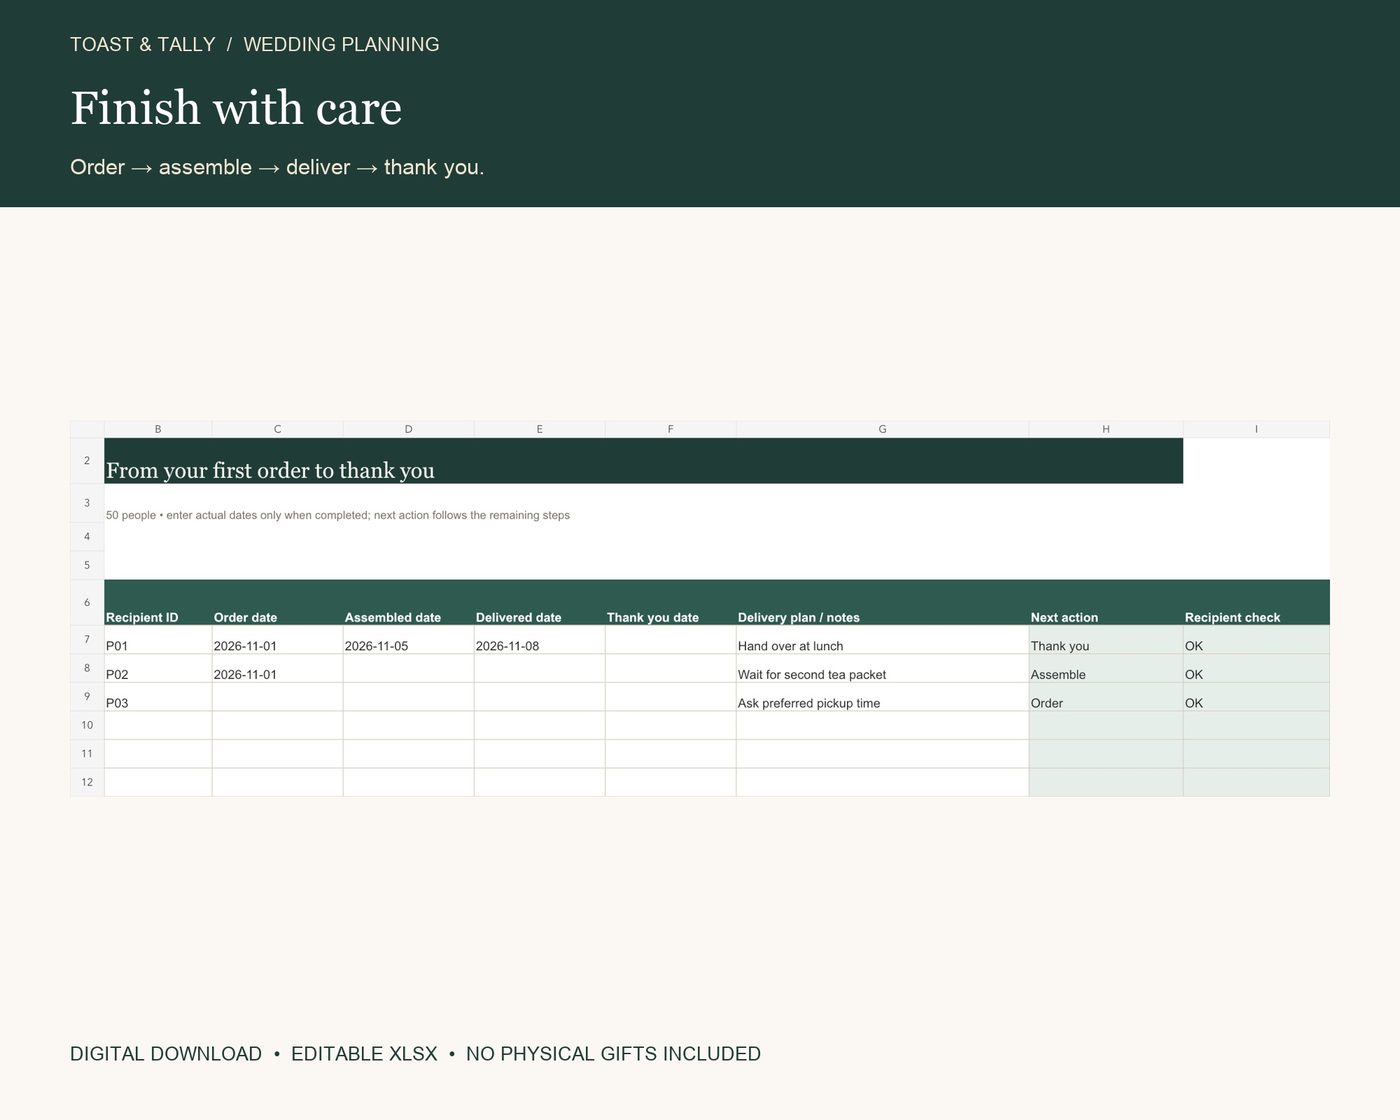This screenshot has height=1120, width=1400.
Task: Click the Assembled date column header
Action: click(x=408, y=603)
